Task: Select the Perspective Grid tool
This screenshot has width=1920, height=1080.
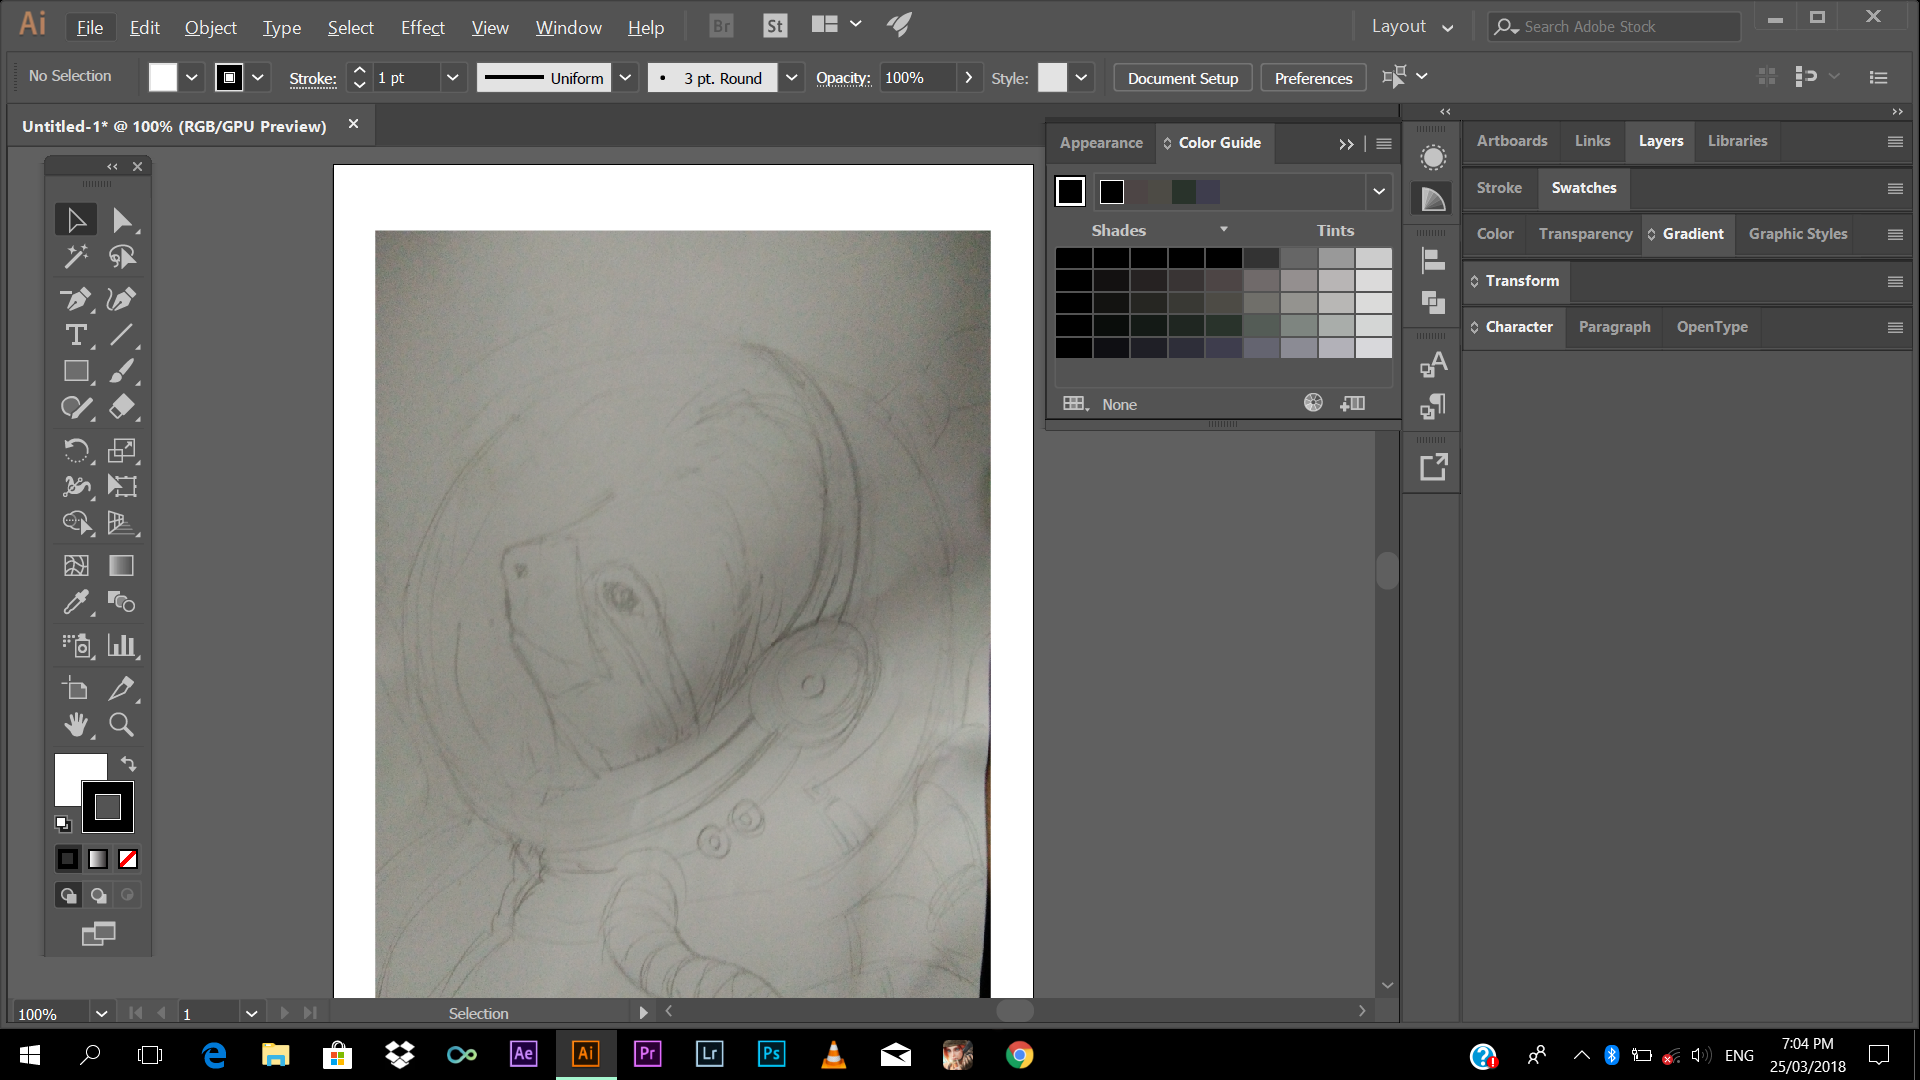Action: pos(122,522)
